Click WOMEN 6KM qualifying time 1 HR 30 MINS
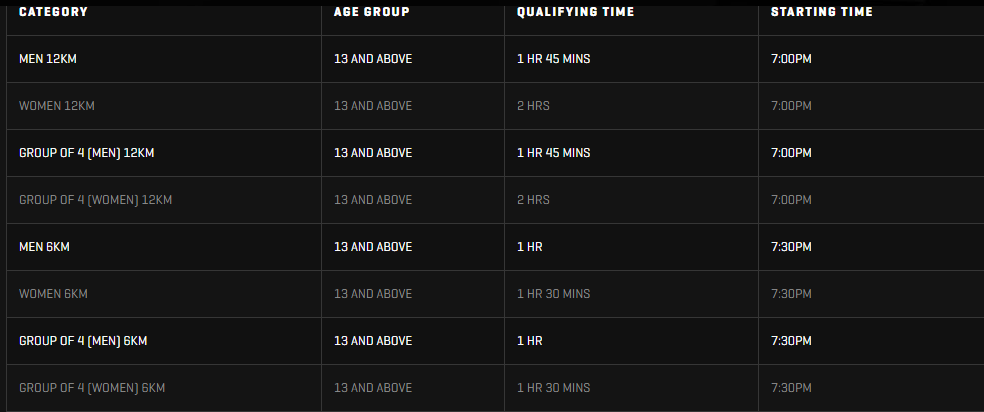 point(554,294)
